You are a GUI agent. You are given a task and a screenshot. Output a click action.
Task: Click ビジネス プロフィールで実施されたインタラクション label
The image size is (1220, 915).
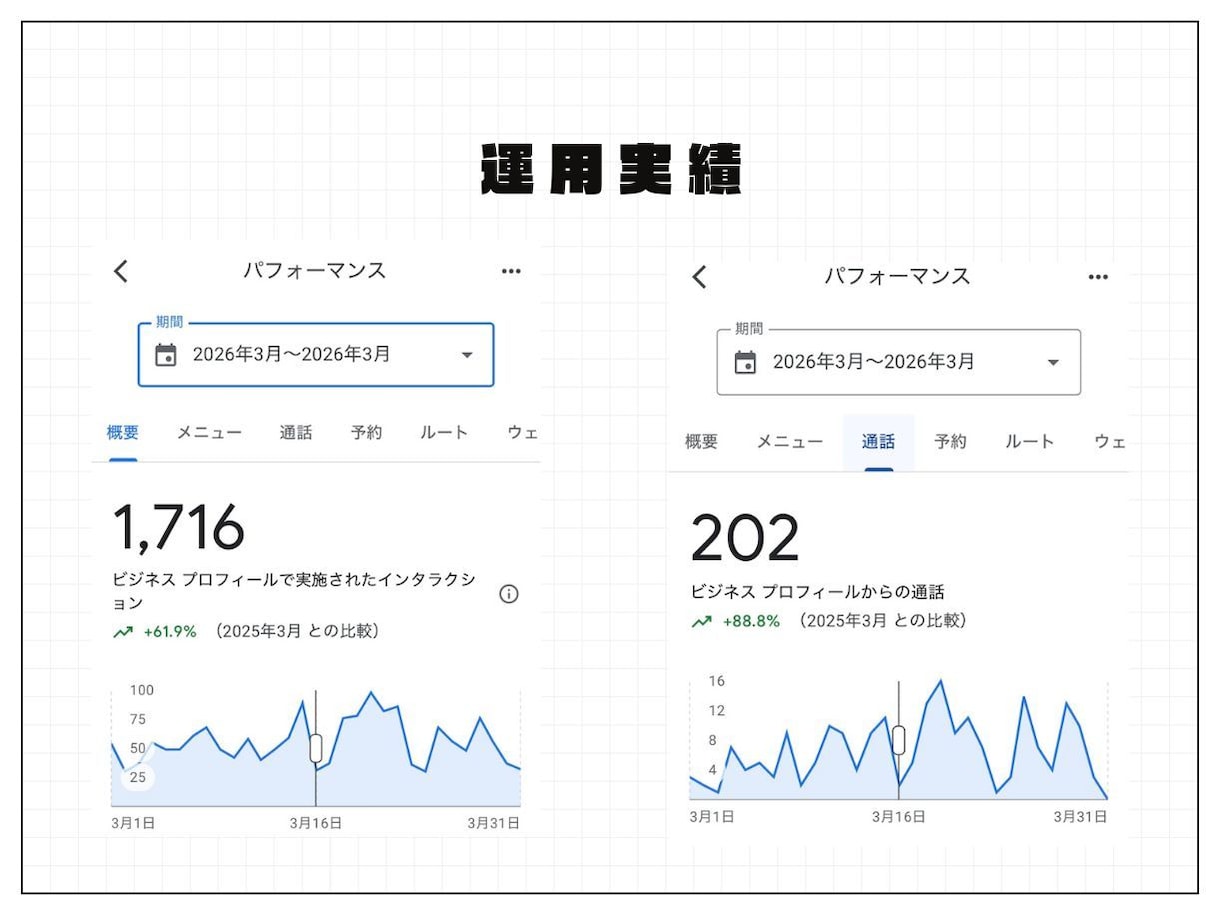click(294, 592)
